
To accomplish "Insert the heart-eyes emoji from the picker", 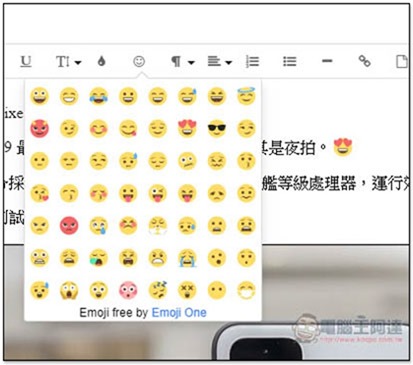I will [187, 129].
